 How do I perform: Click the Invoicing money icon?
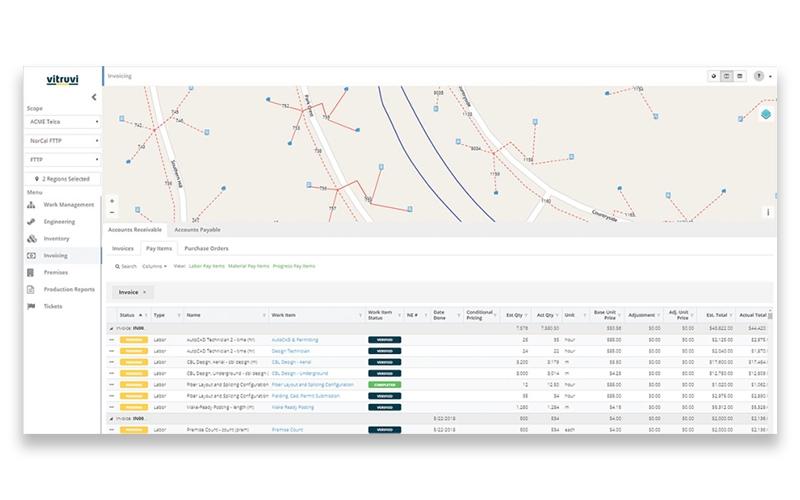coord(31,255)
